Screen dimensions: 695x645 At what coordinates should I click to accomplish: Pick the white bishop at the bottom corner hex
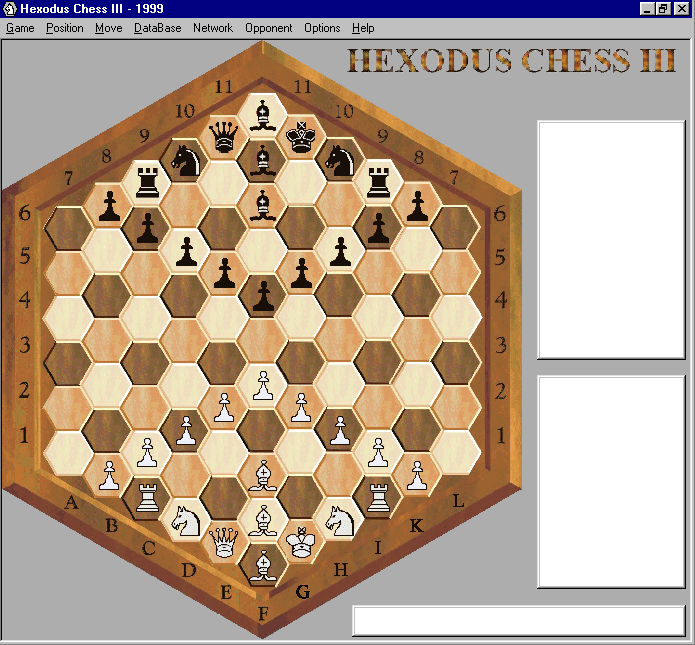point(263,565)
